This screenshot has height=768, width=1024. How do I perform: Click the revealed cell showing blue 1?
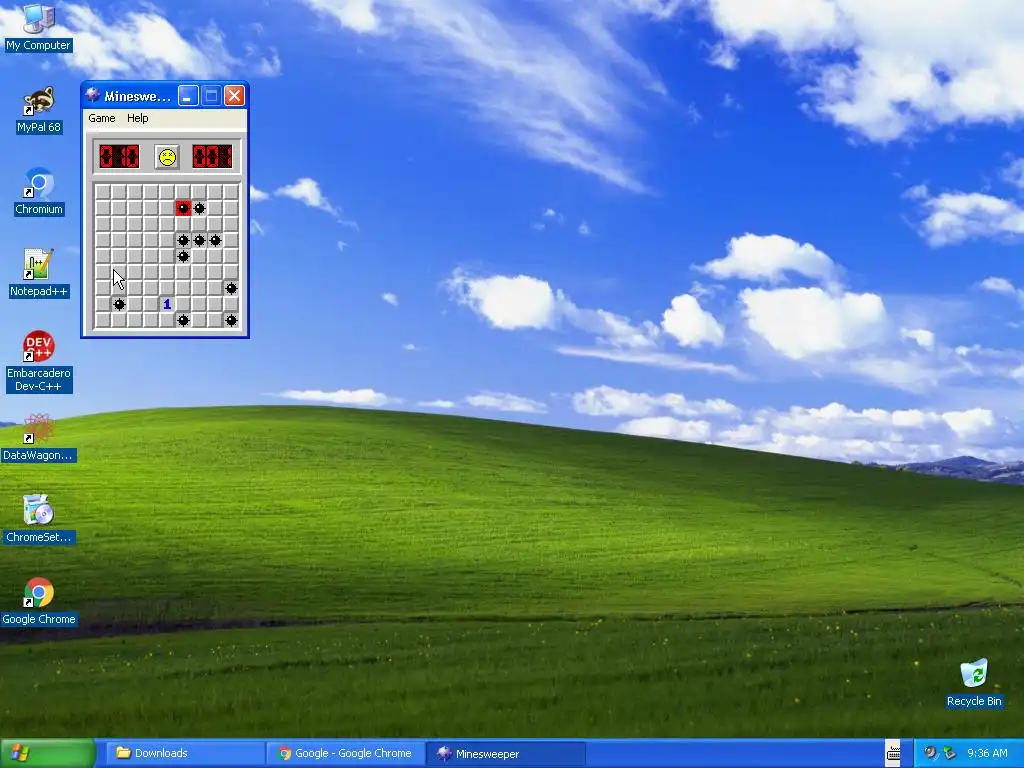167,304
